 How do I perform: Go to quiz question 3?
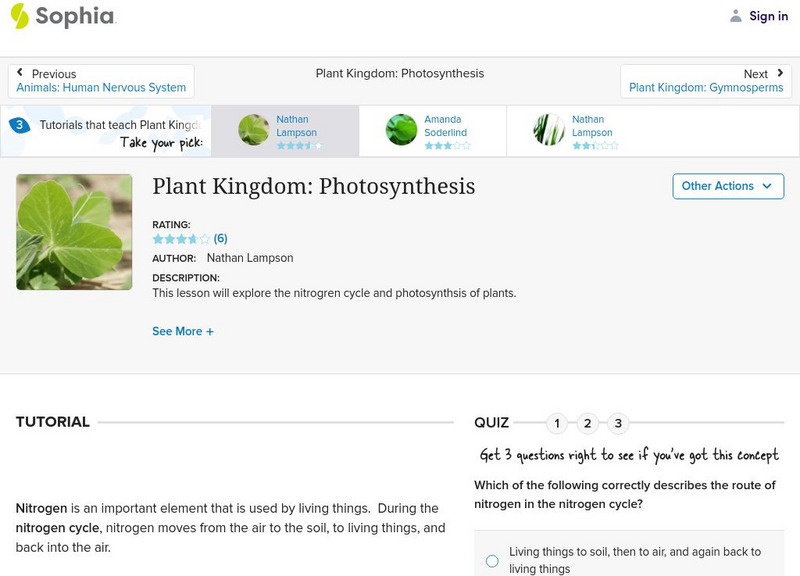point(619,423)
